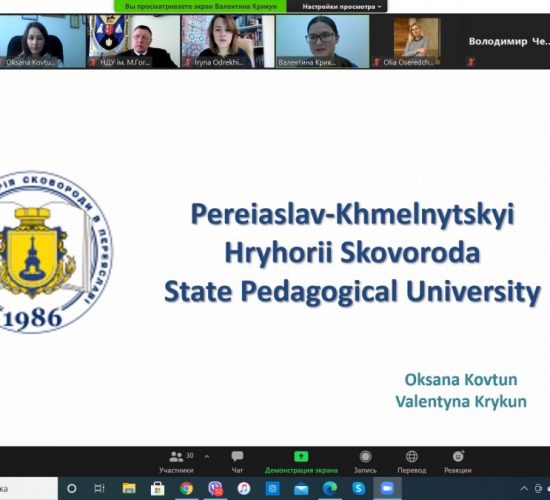Click the university emblem on the slide
The image size is (550, 500).
click(x=56, y=252)
